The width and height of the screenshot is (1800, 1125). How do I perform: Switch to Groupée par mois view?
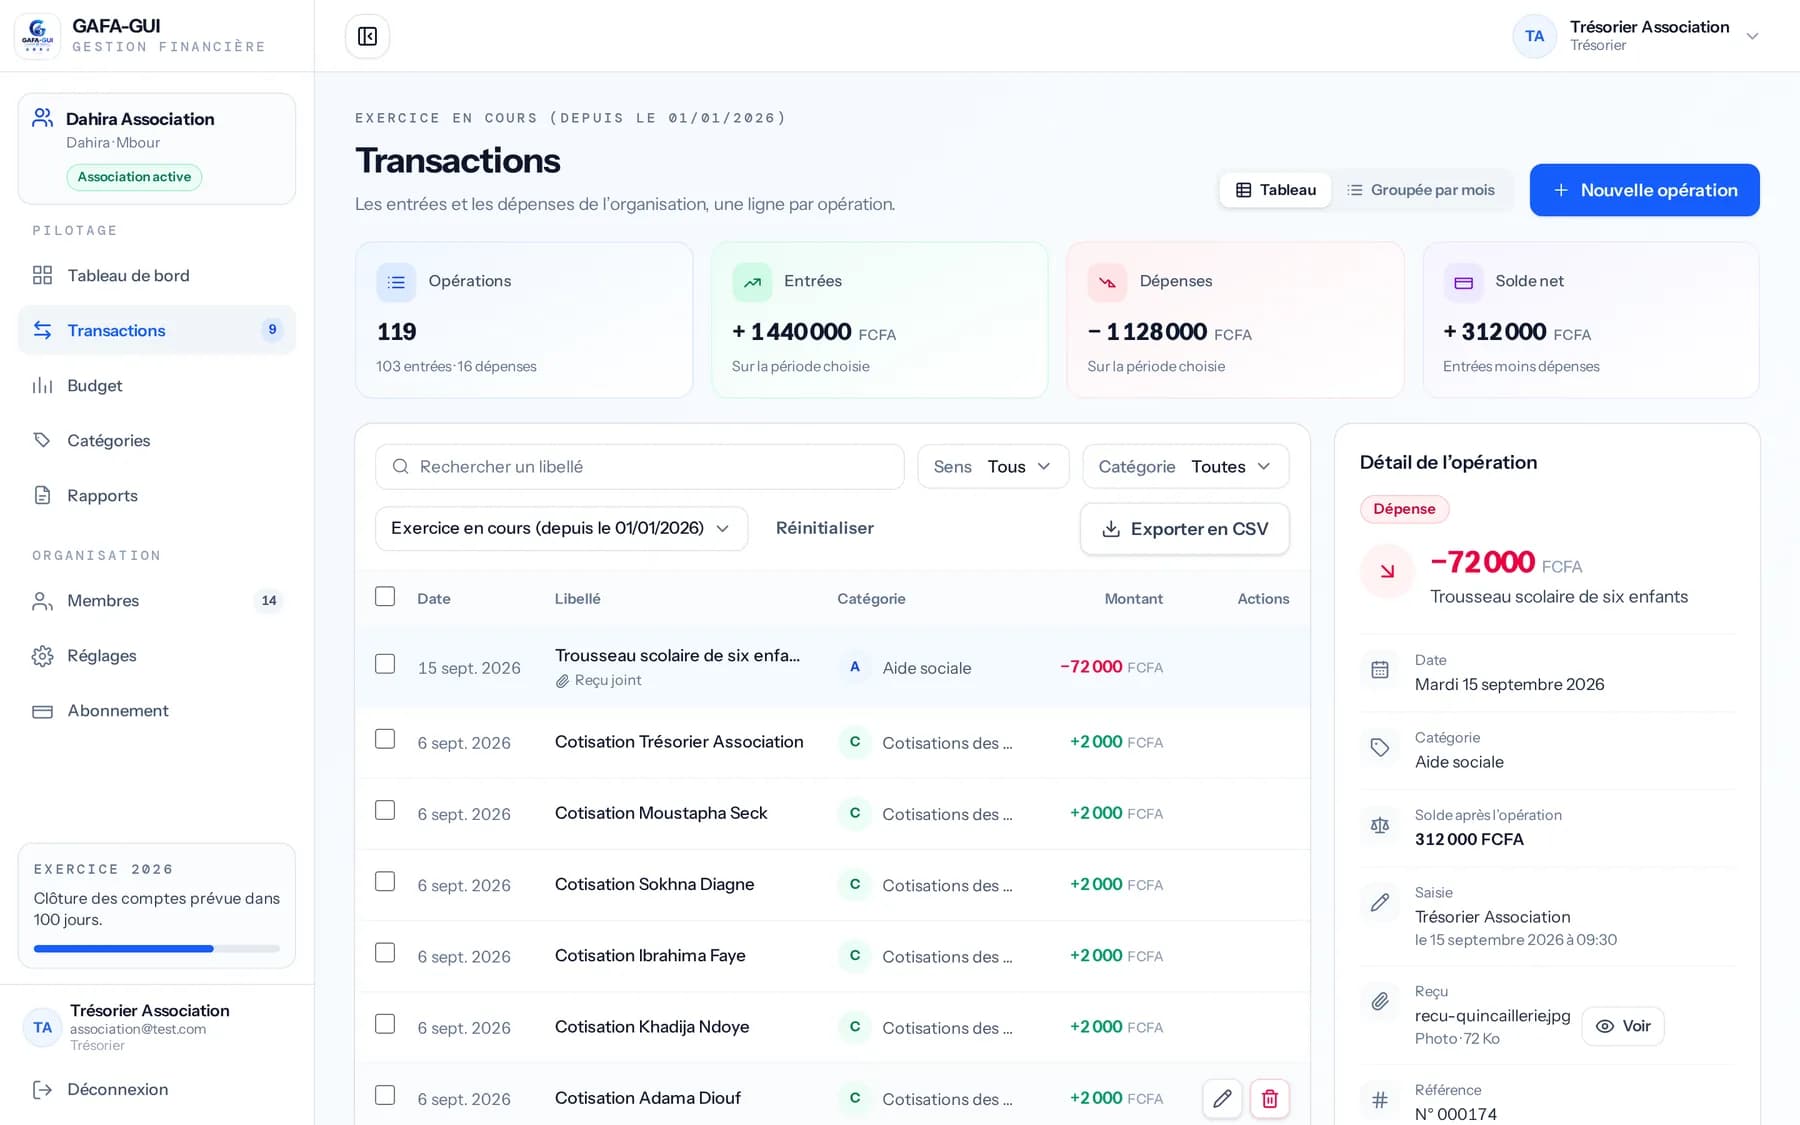click(1420, 190)
